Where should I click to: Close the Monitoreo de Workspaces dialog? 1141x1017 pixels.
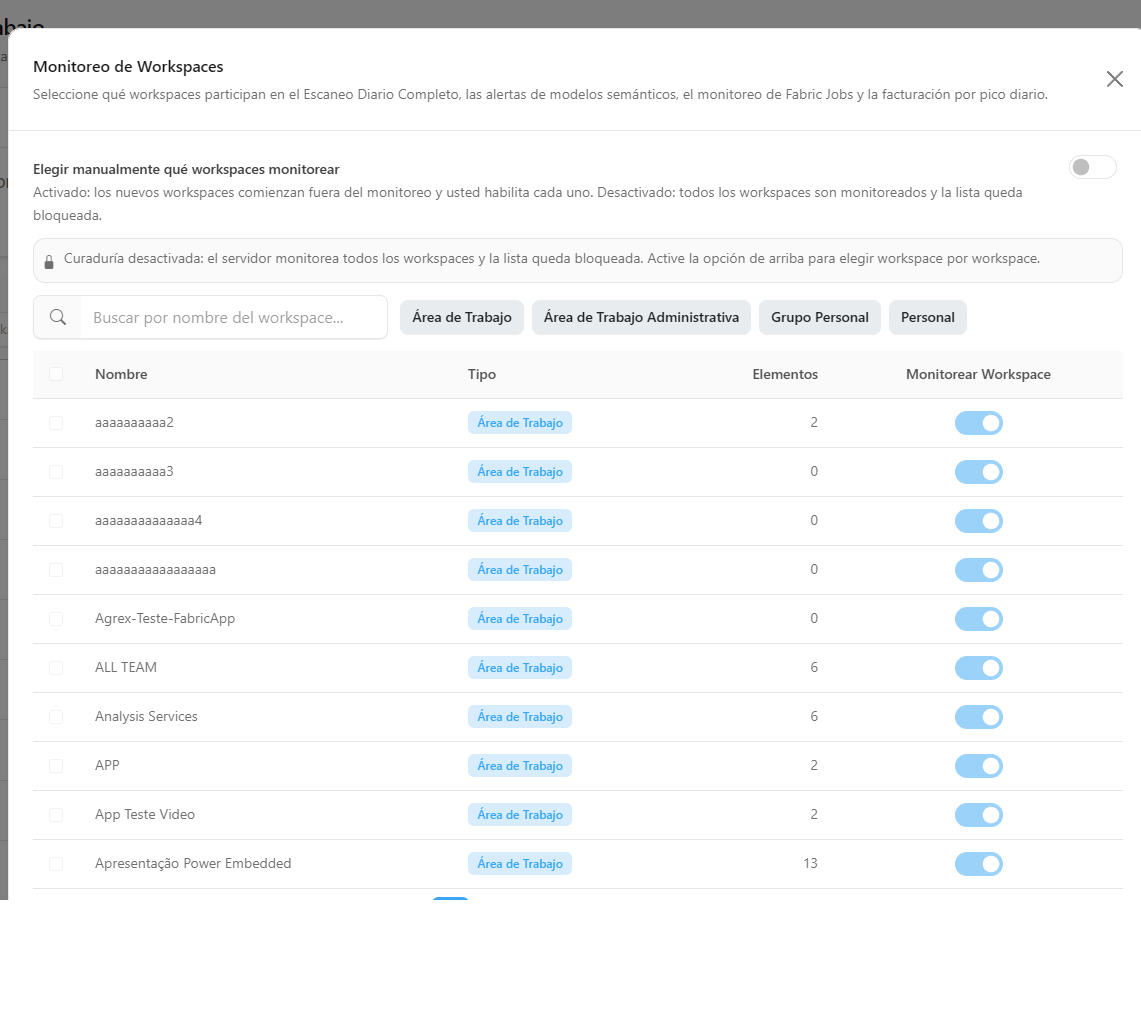tap(1114, 79)
